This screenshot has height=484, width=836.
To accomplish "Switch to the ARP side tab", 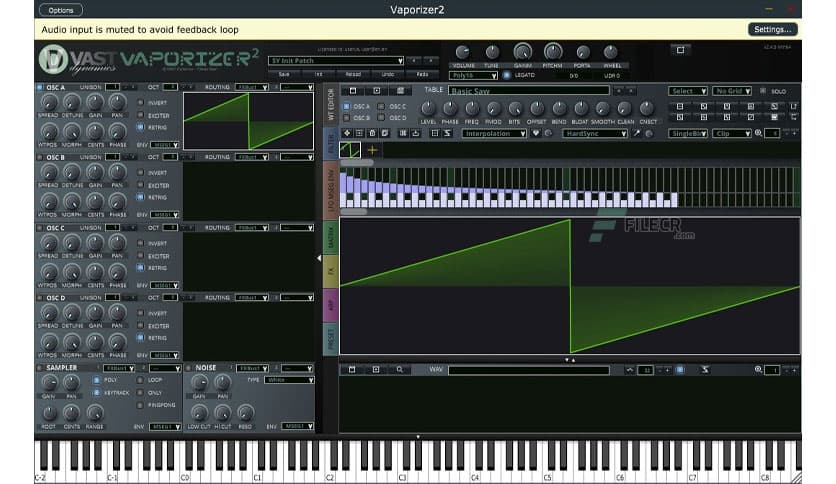I will [331, 305].
